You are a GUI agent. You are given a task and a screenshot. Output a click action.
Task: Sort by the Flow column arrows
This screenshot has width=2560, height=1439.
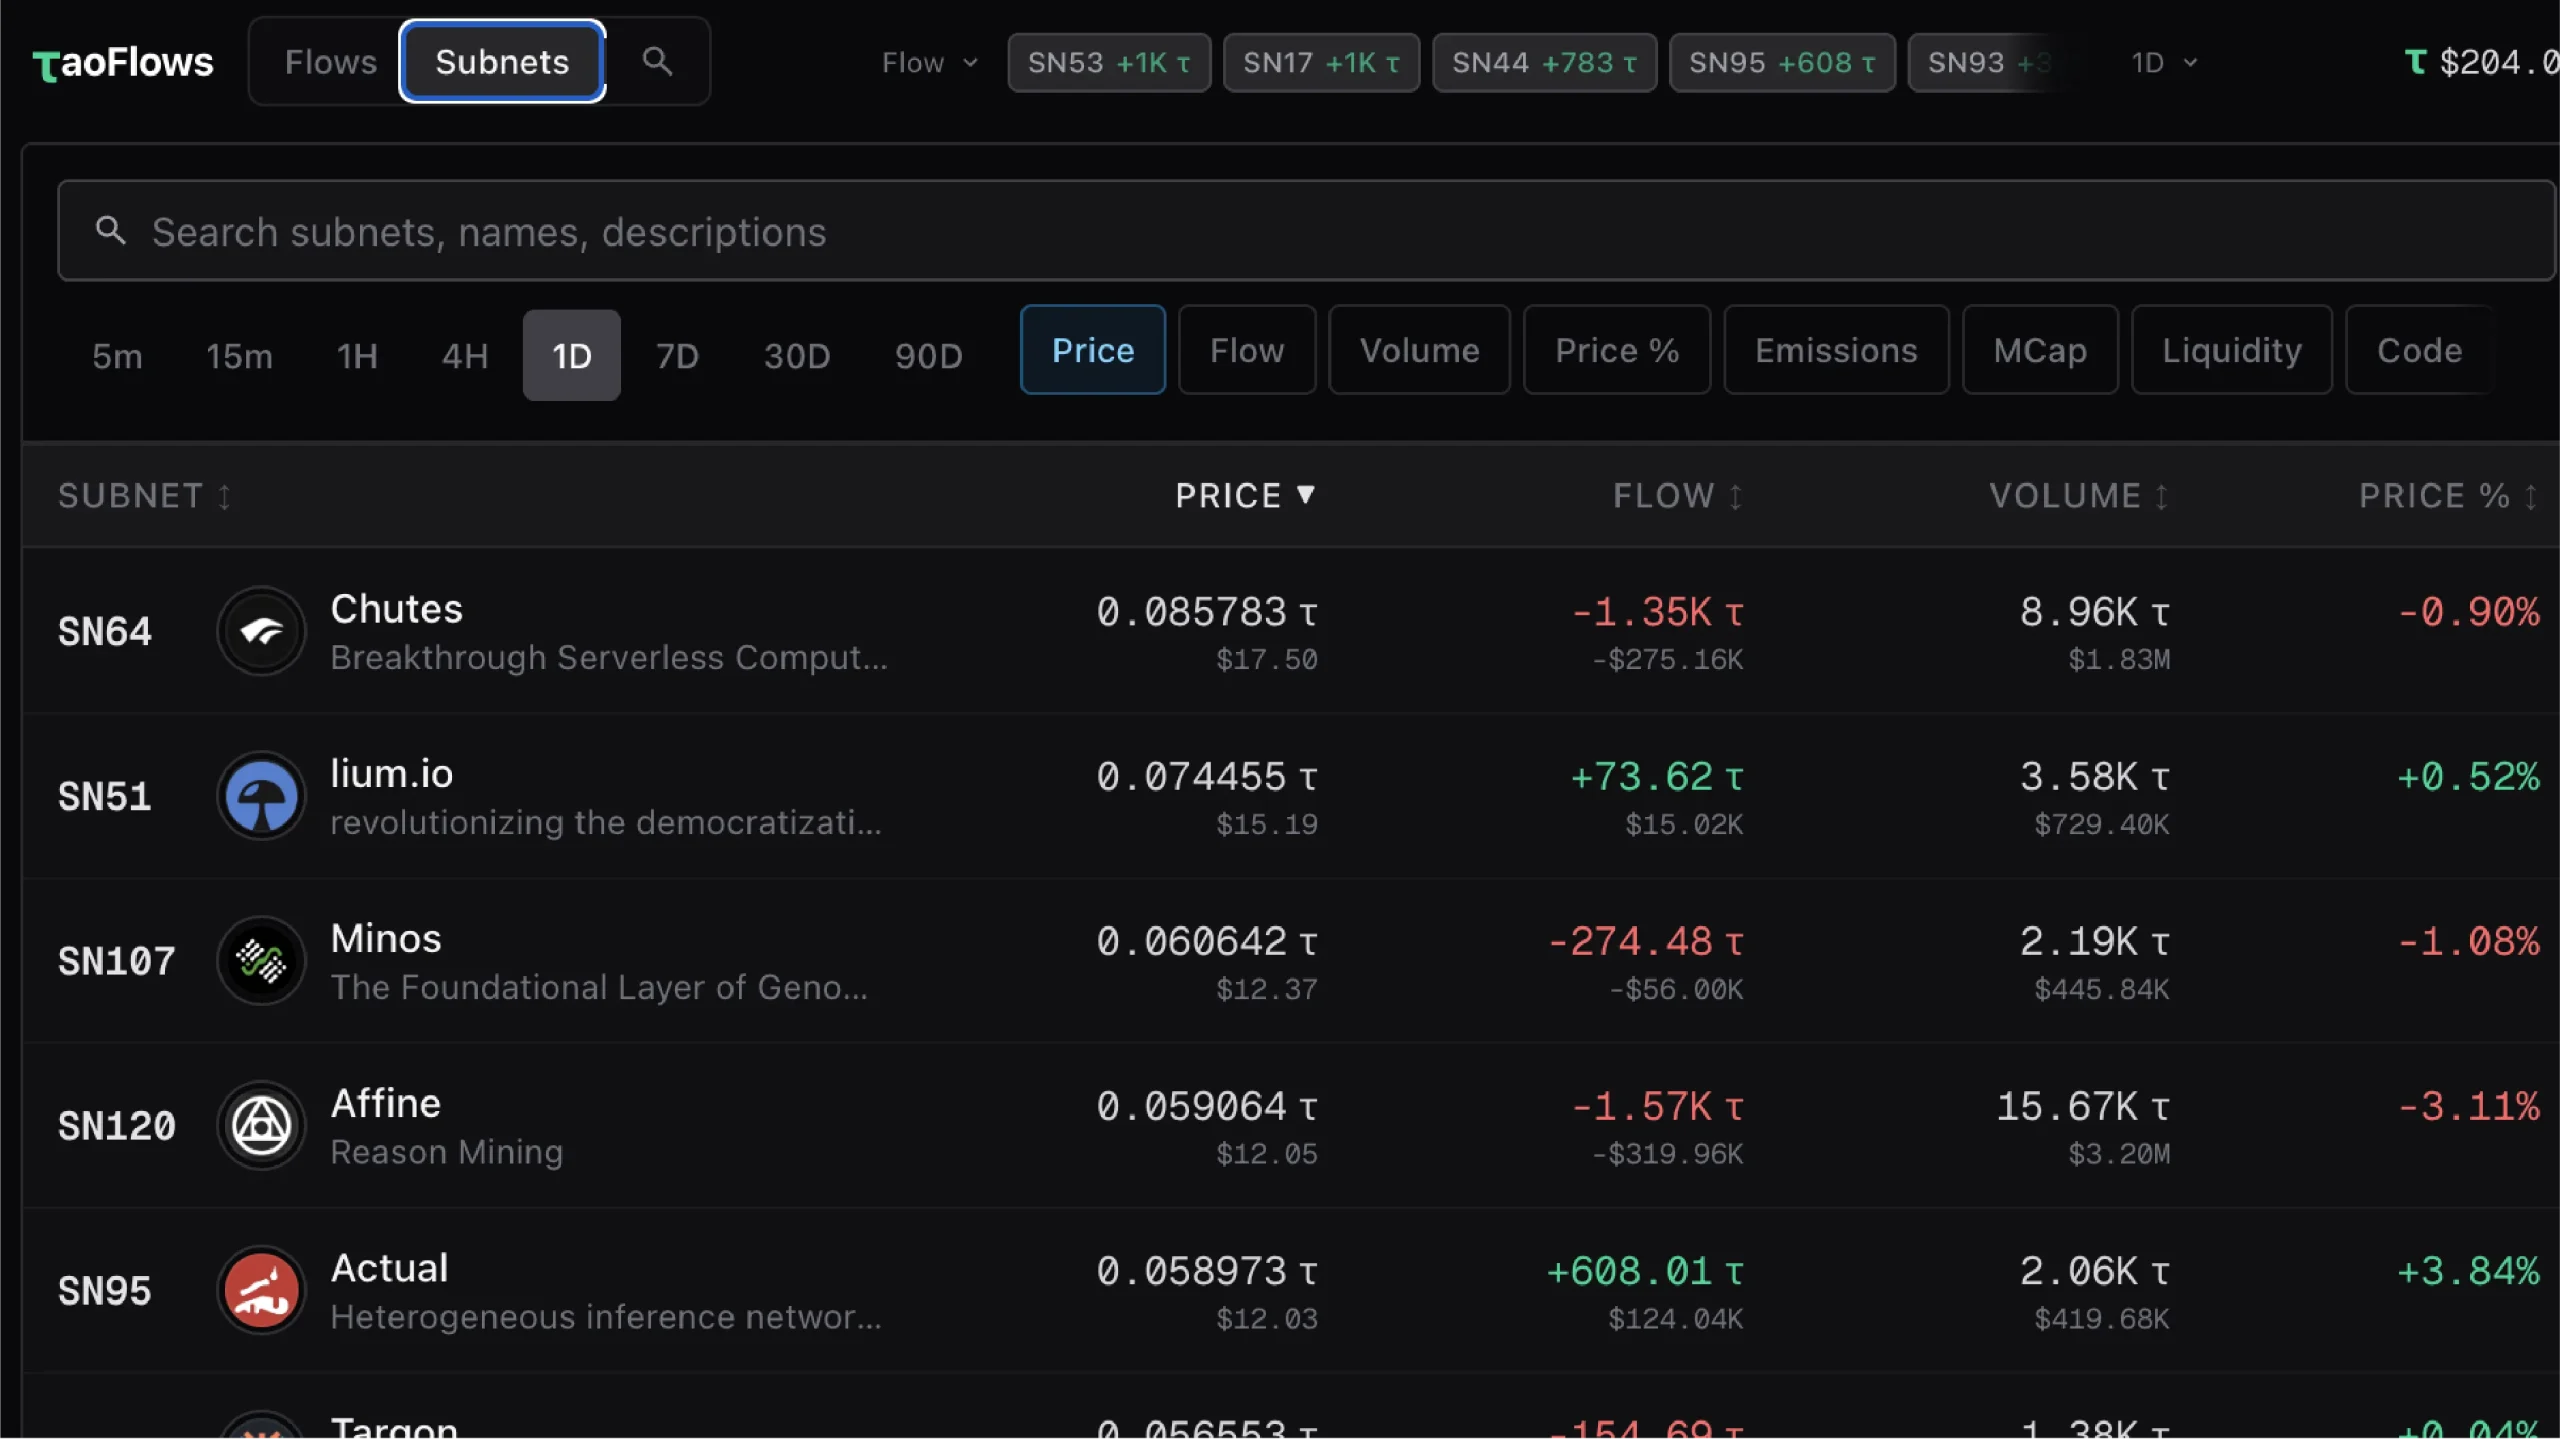click(x=1736, y=496)
